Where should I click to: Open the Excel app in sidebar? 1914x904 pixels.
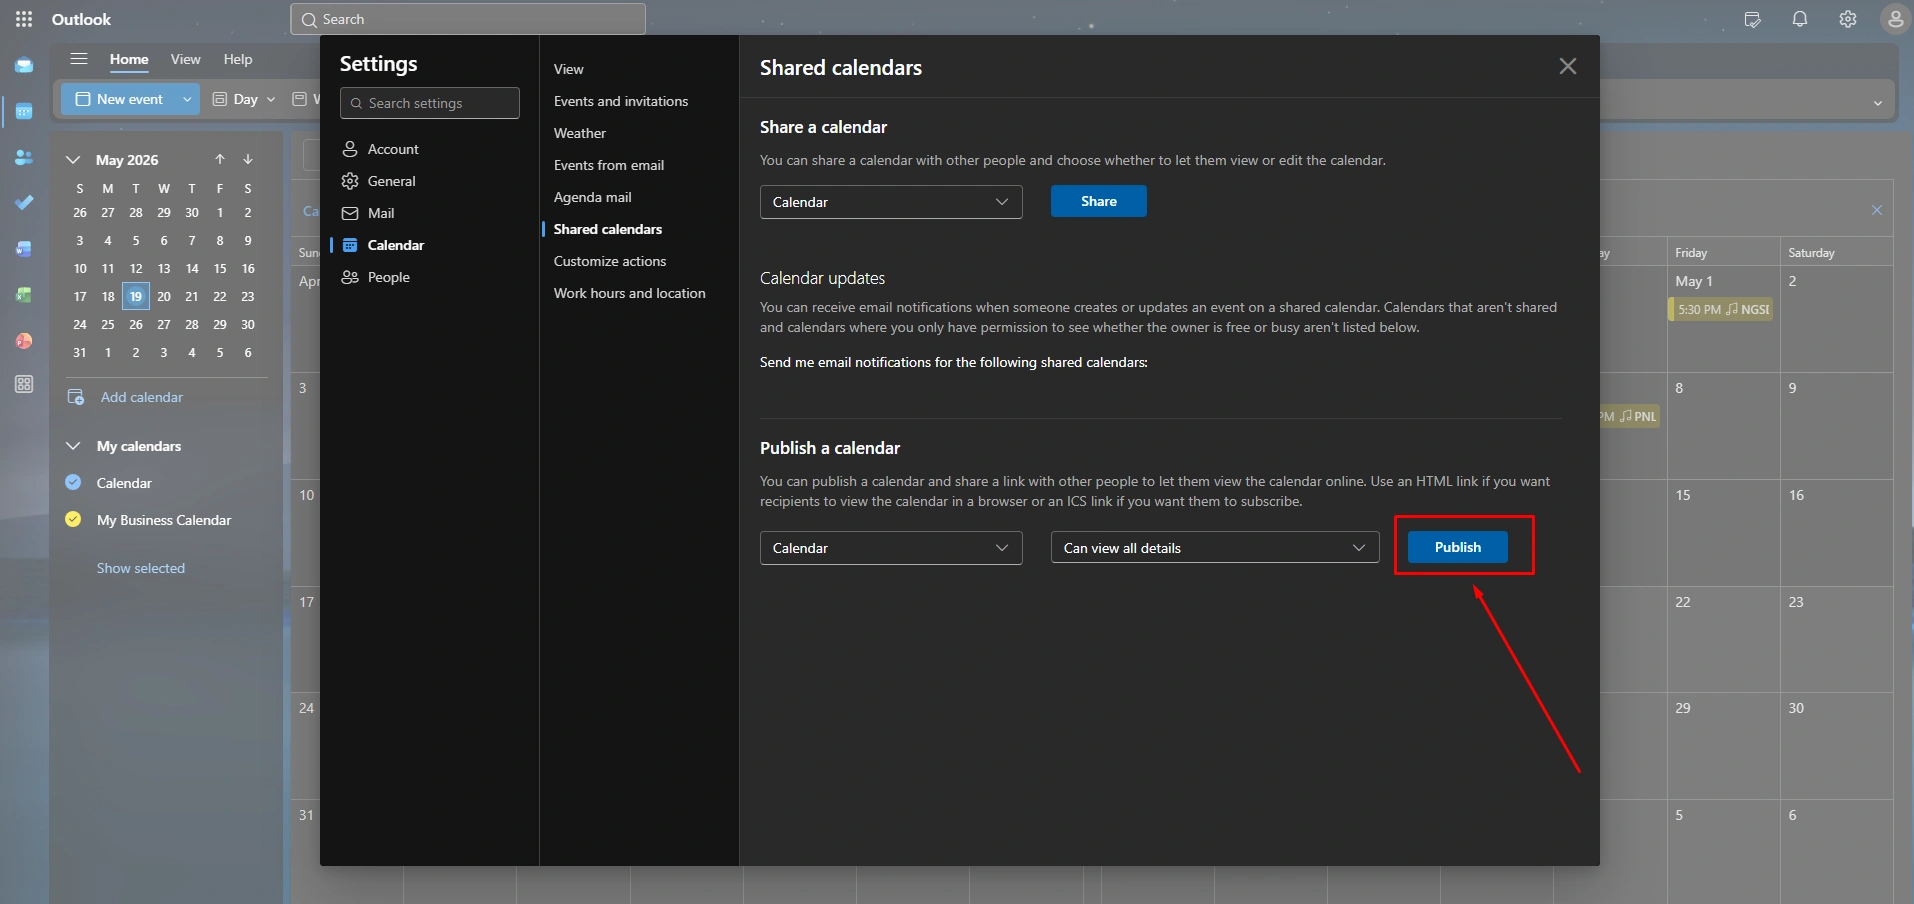pos(24,295)
